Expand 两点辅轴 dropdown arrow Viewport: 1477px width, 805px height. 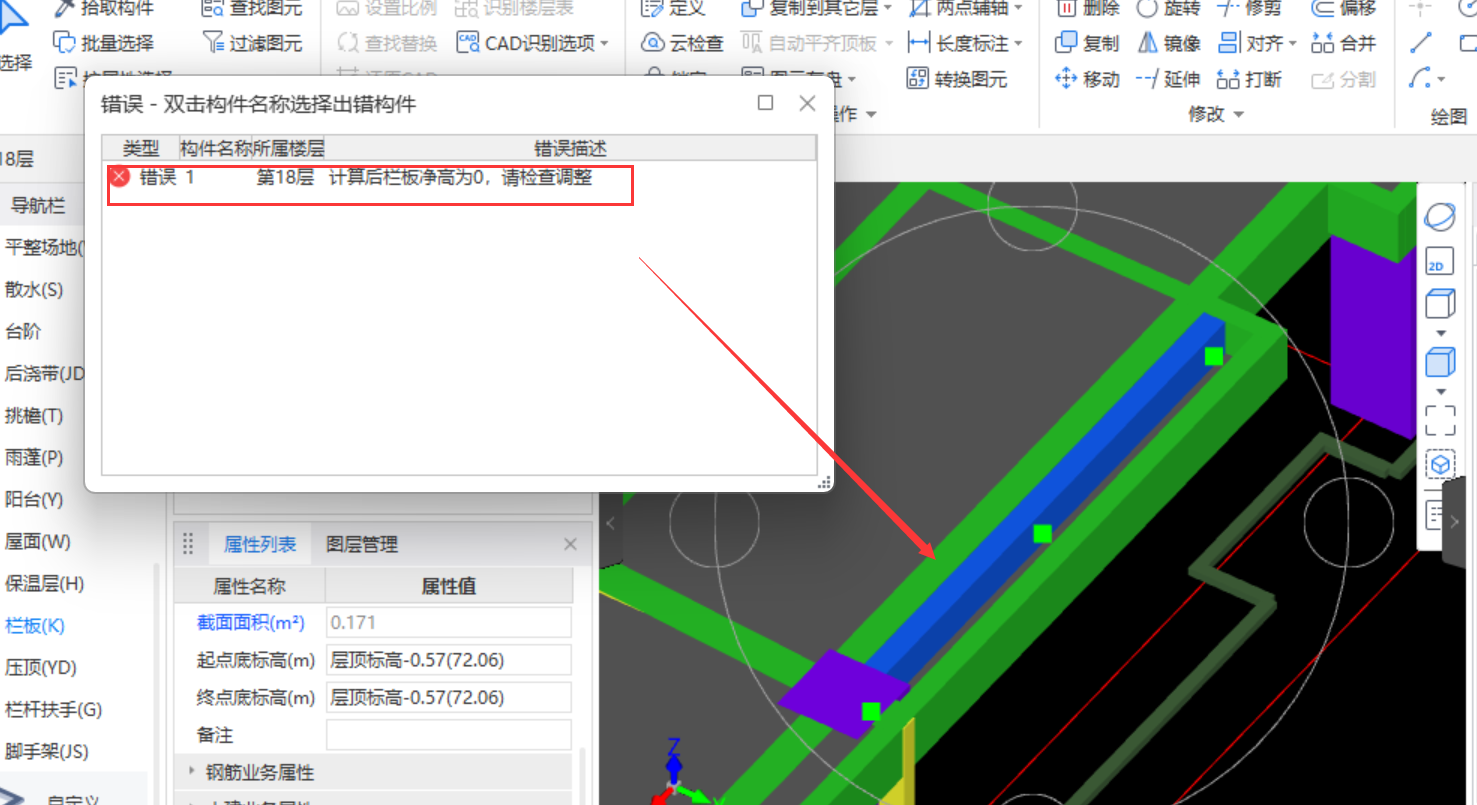point(1018,8)
